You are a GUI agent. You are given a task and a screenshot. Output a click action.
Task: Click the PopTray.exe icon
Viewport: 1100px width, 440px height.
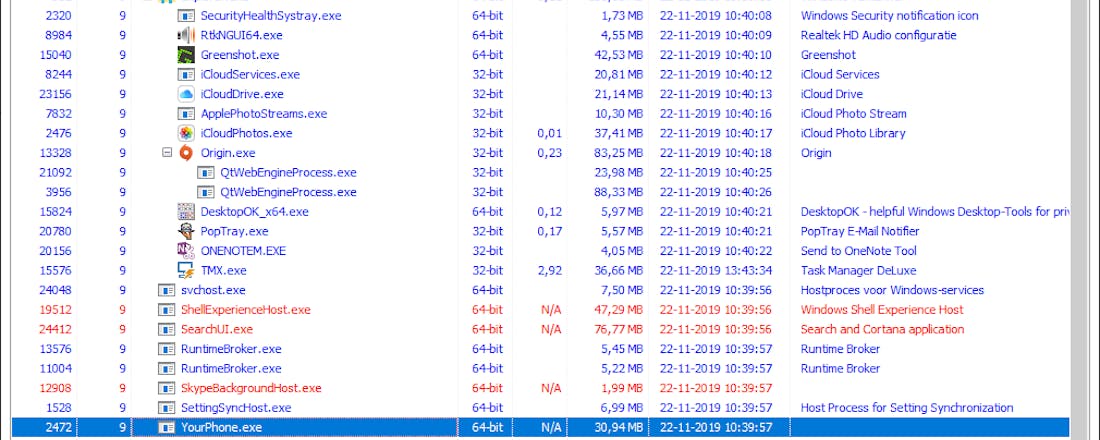point(186,231)
